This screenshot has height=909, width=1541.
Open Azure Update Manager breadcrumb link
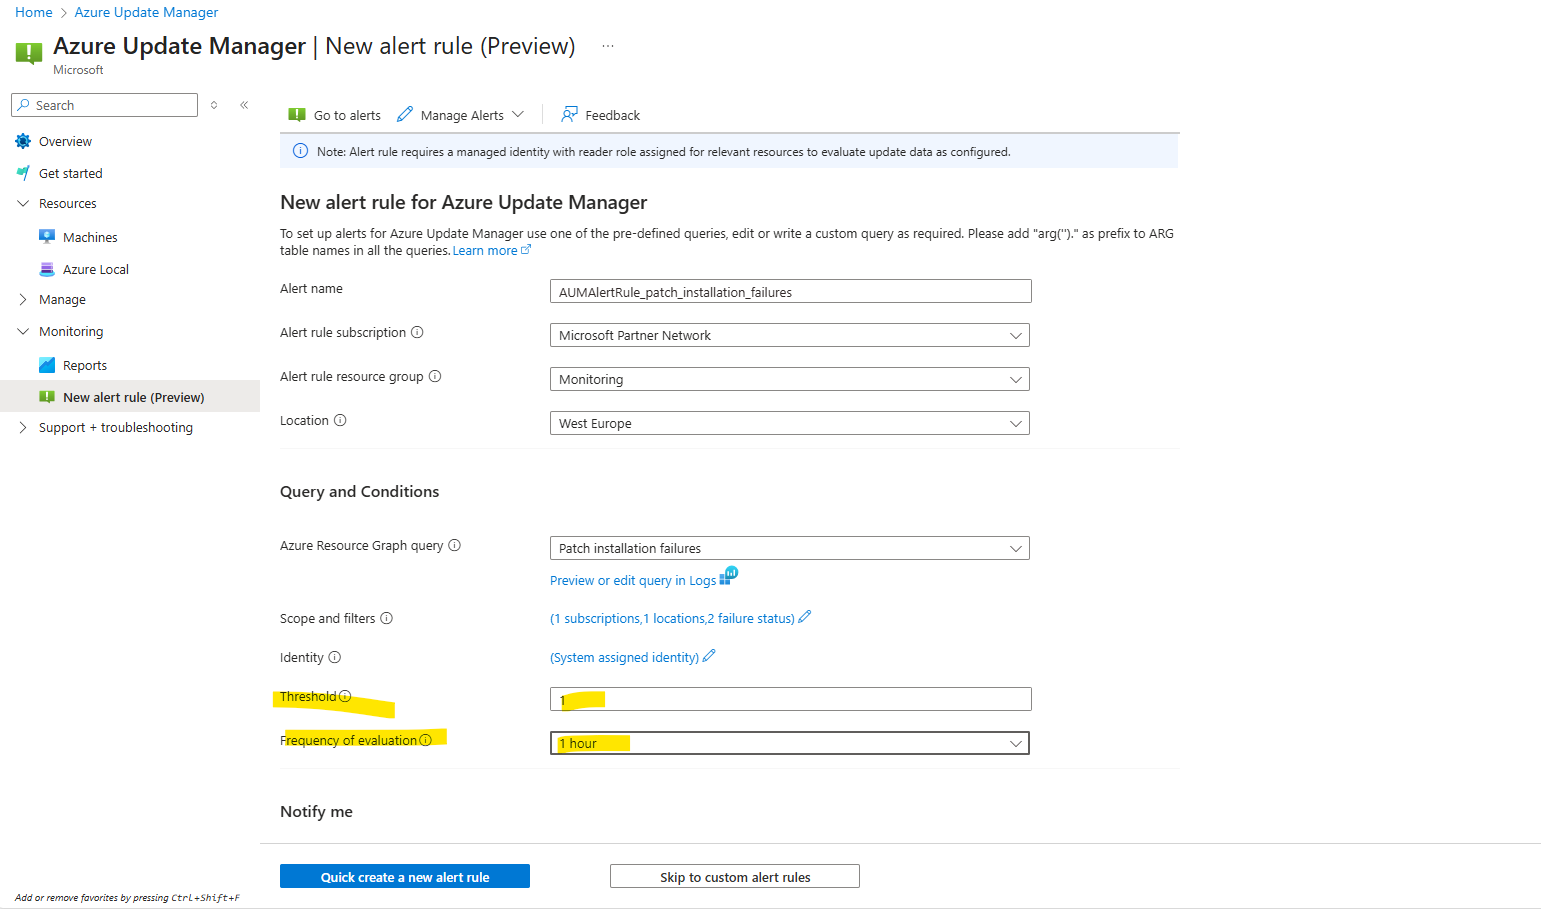146,12
